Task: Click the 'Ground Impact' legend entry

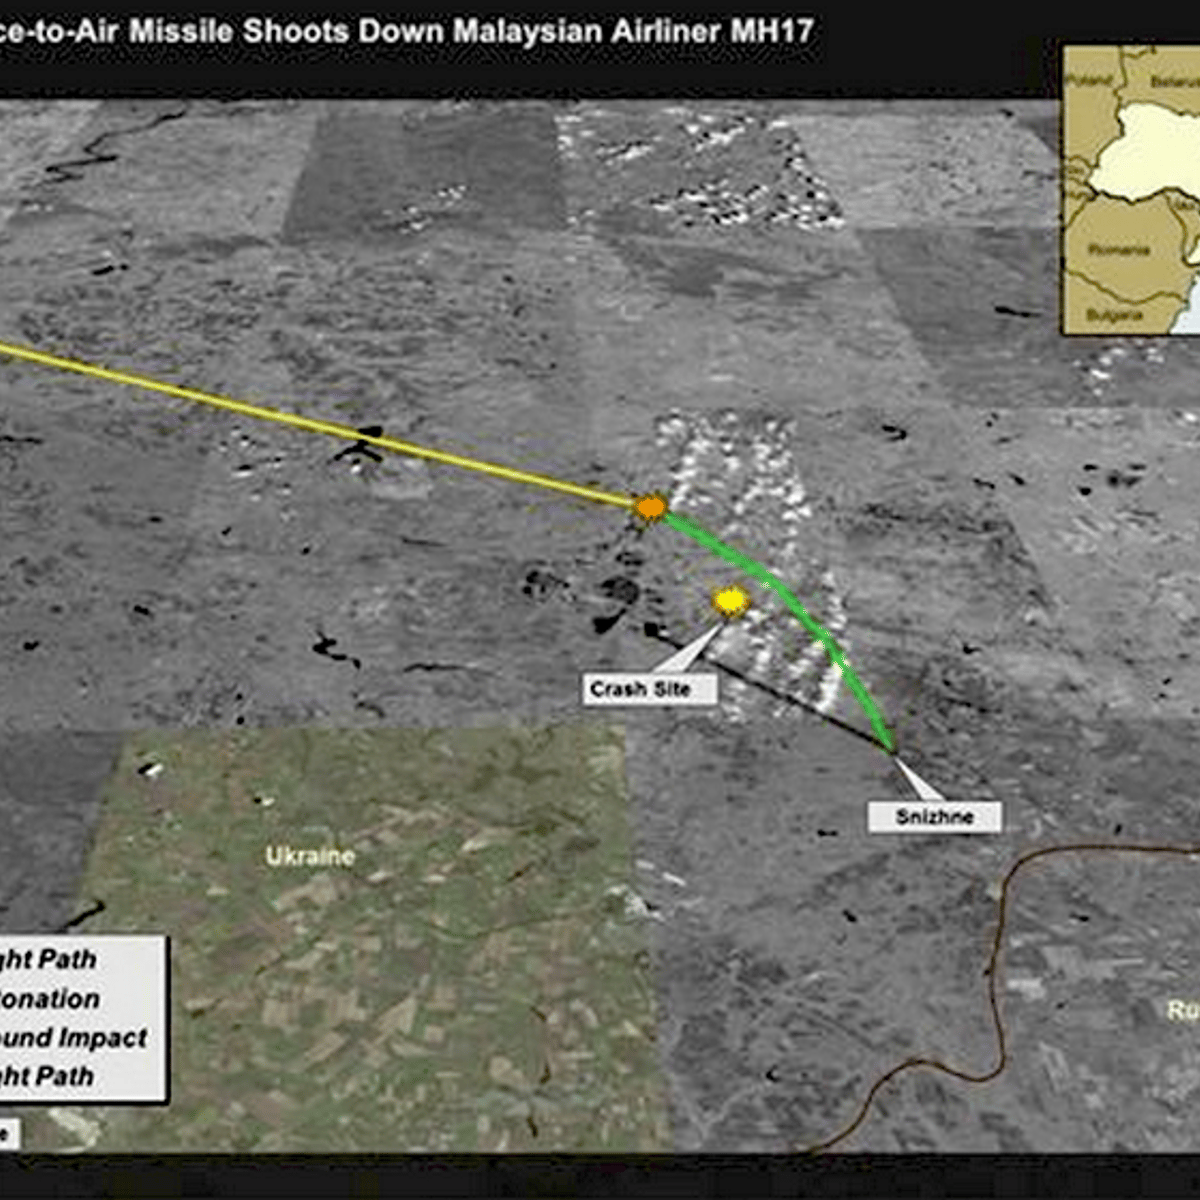Action: (73, 1038)
